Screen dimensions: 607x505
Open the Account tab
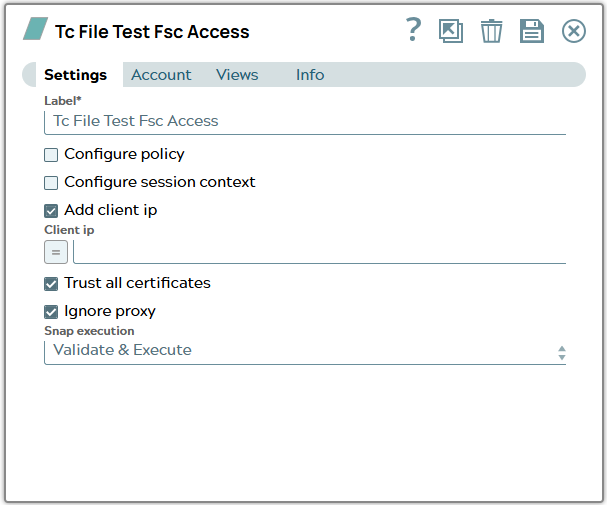pos(161,75)
